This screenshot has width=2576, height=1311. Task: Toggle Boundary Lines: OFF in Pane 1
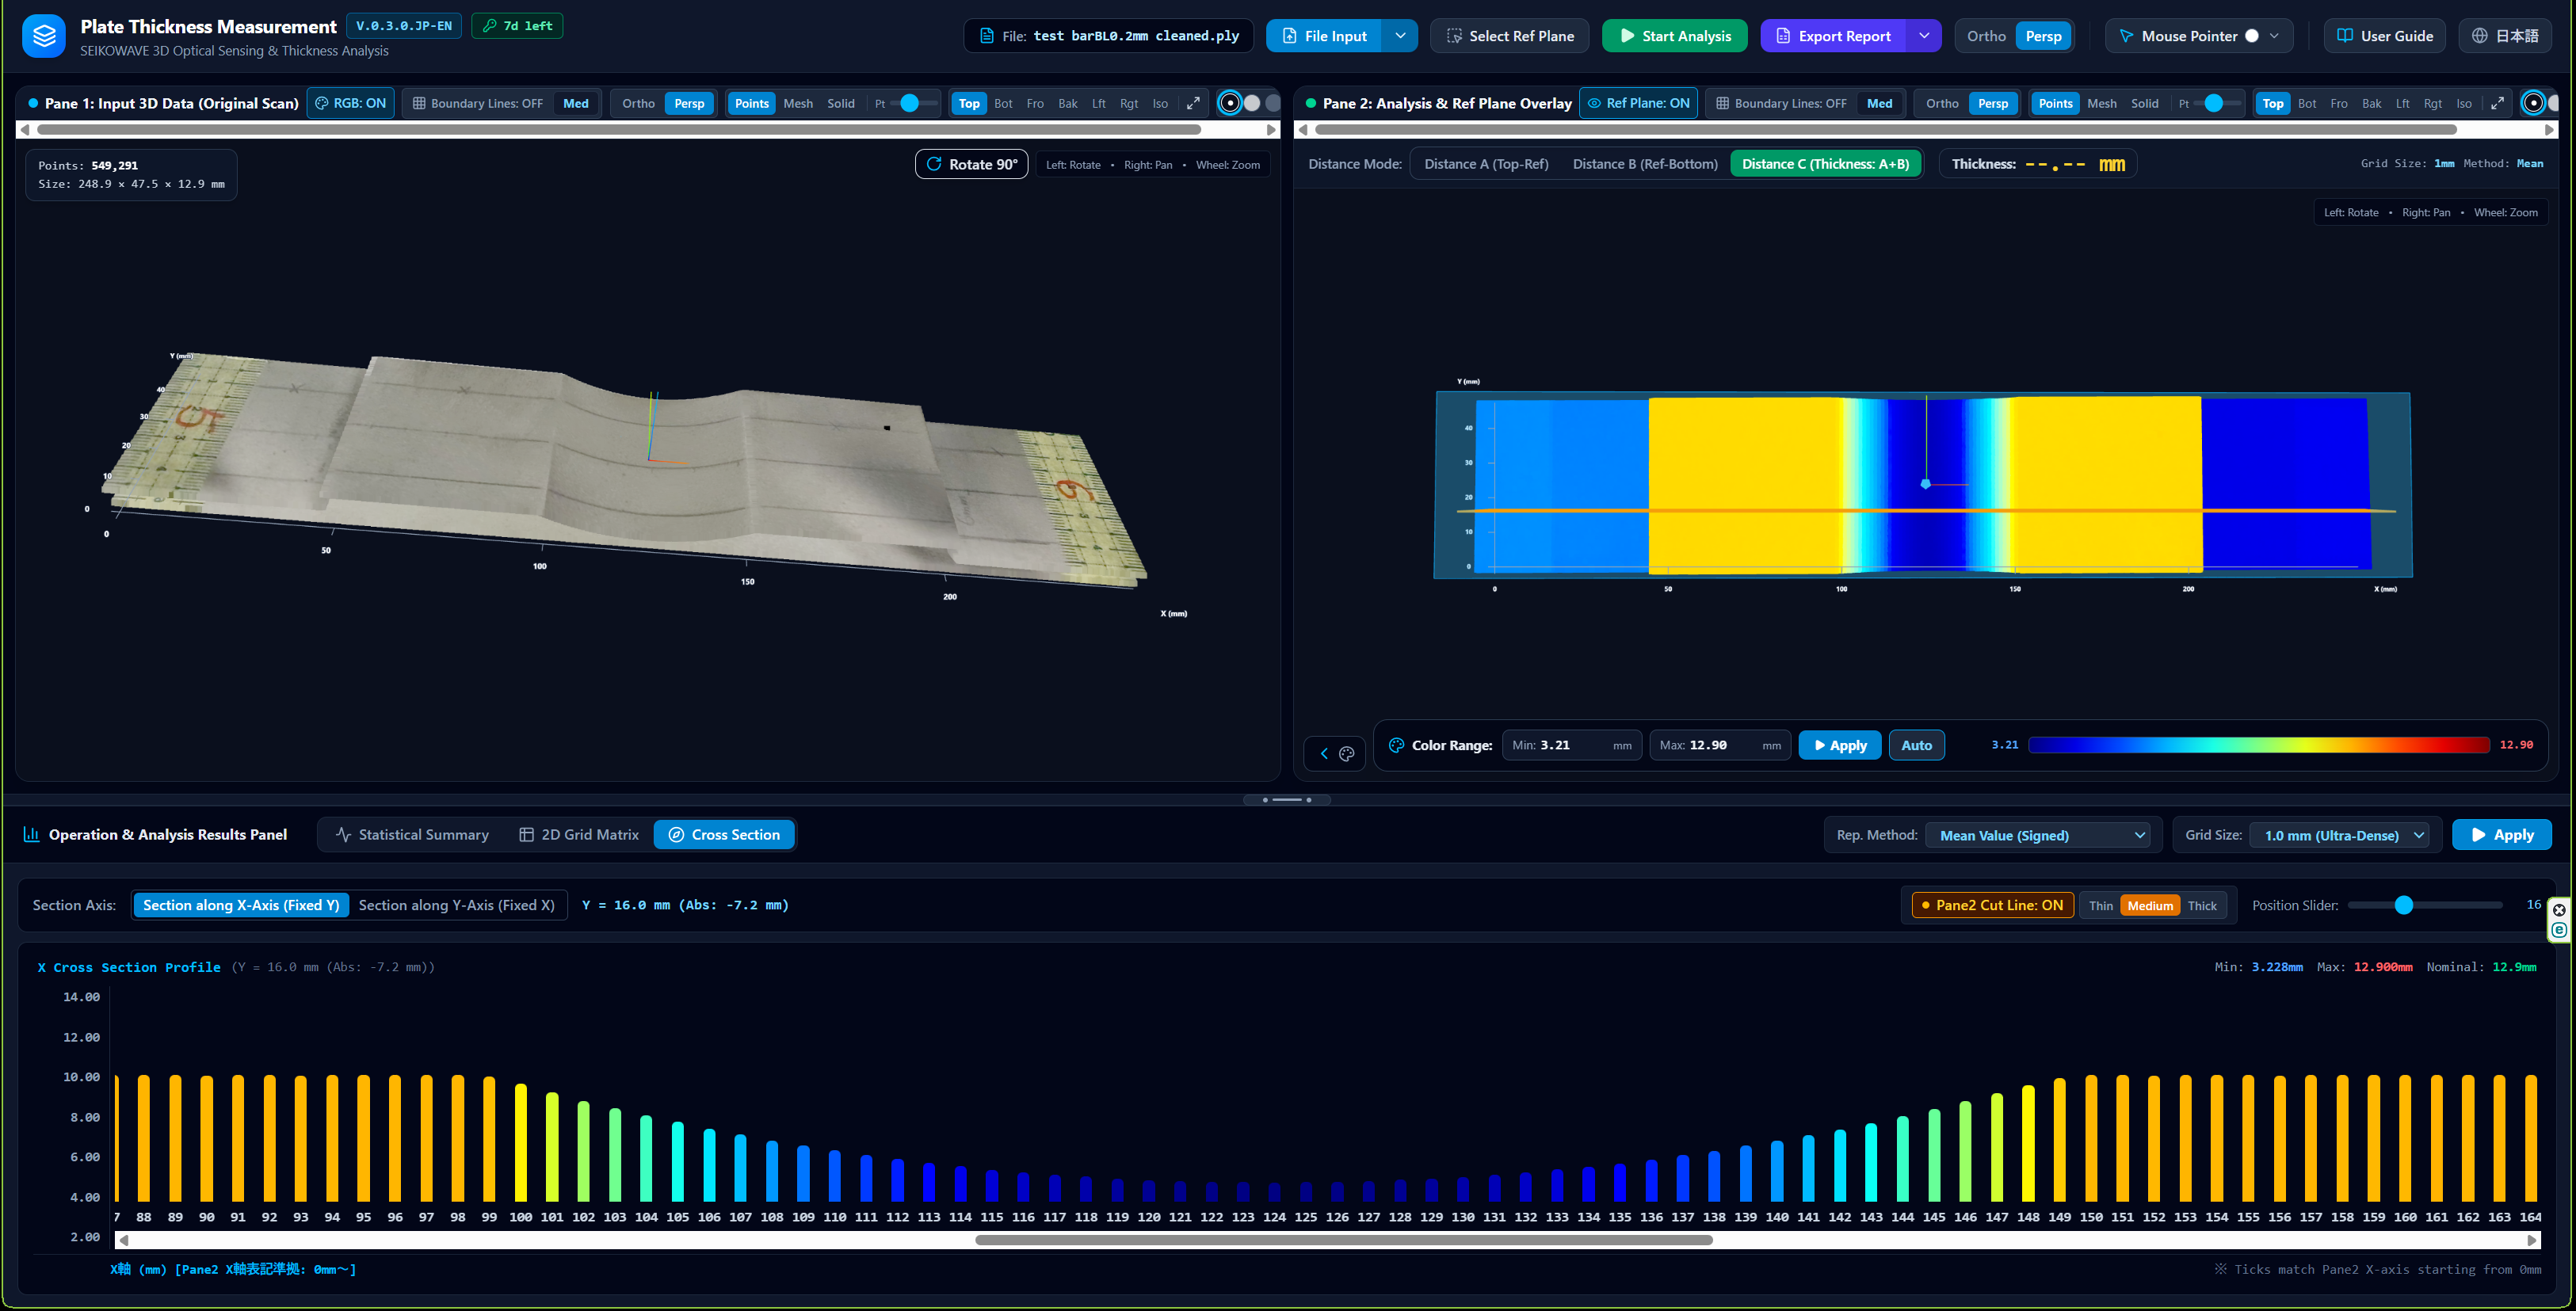click(x=478, y=103)
